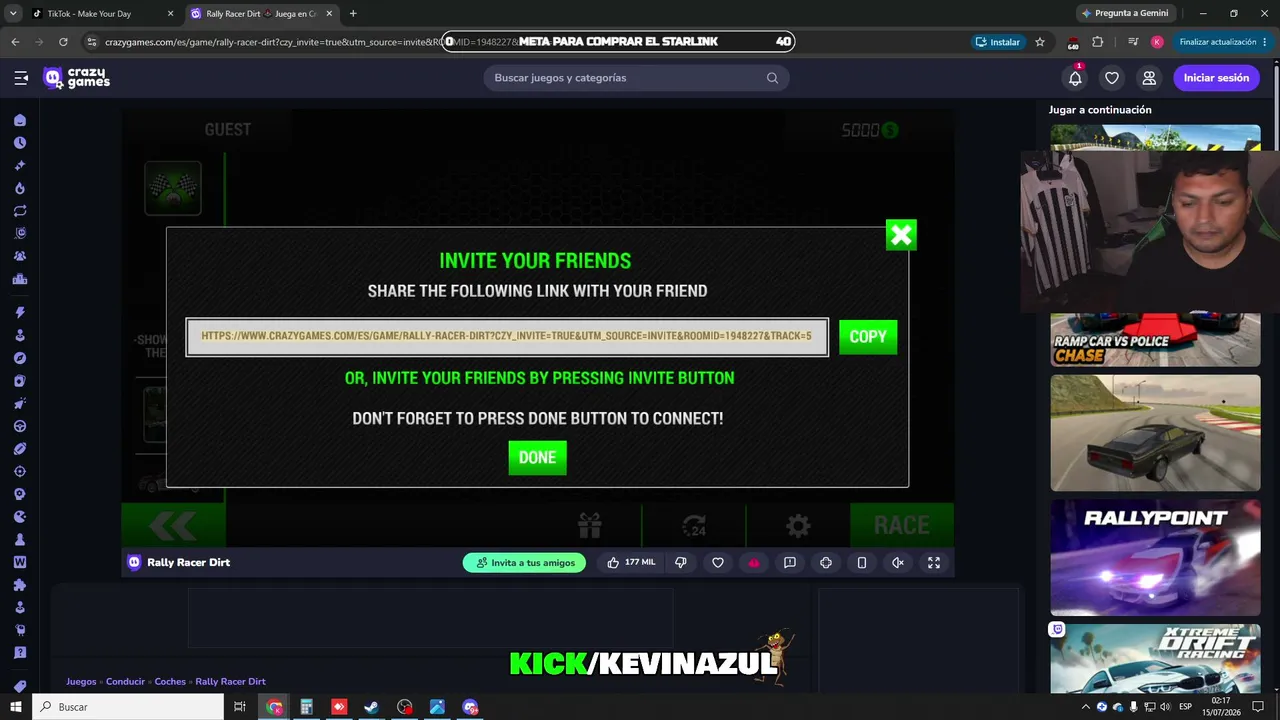The height and width of the screenshot is (720, 1280).
Task: Open notifications bell icon
Action: point(1075,78)
